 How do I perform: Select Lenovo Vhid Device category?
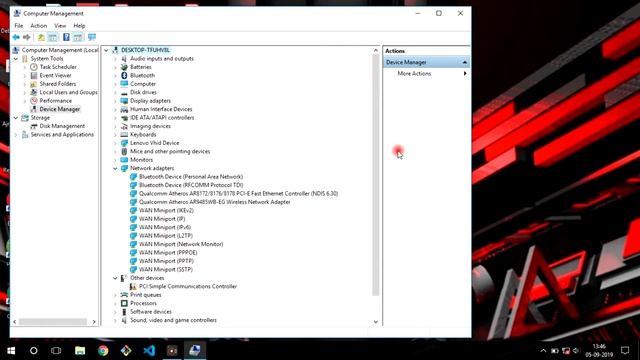pyautogui.click(x=155, y=143)
